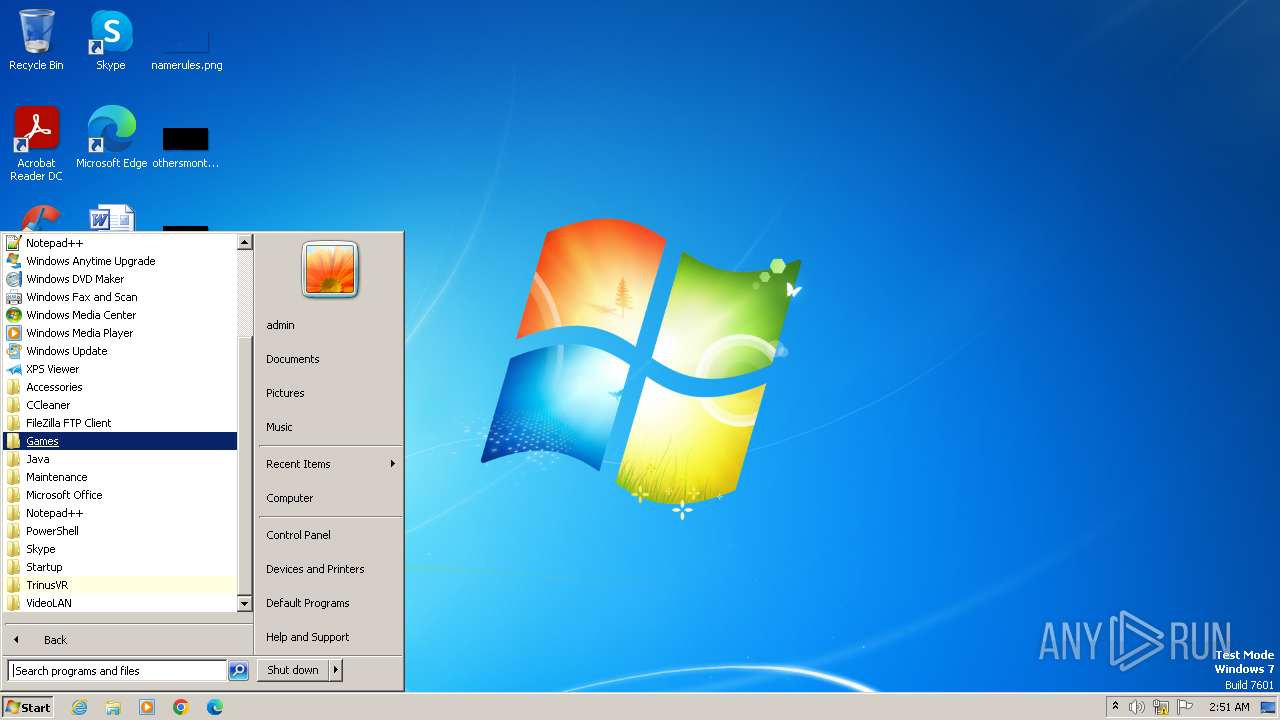Click the search magnifier button
This screenshot has height=720, width=1280.
238,671
